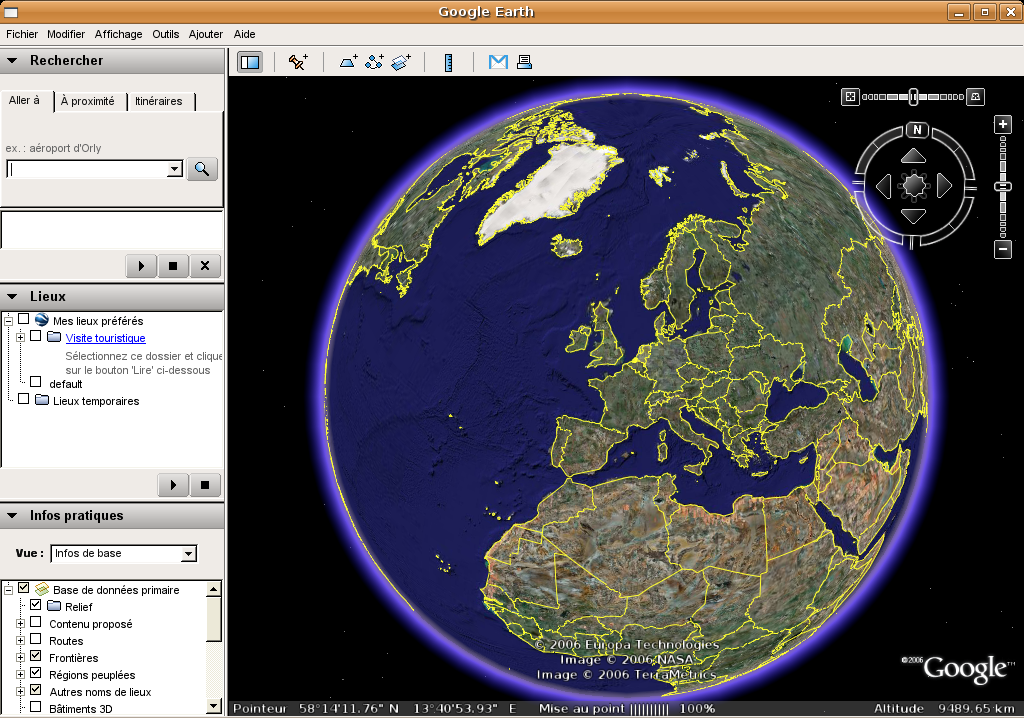1024x718 pixels.
Task: Open the Modifier menu
Action: (x=66, y=34)
